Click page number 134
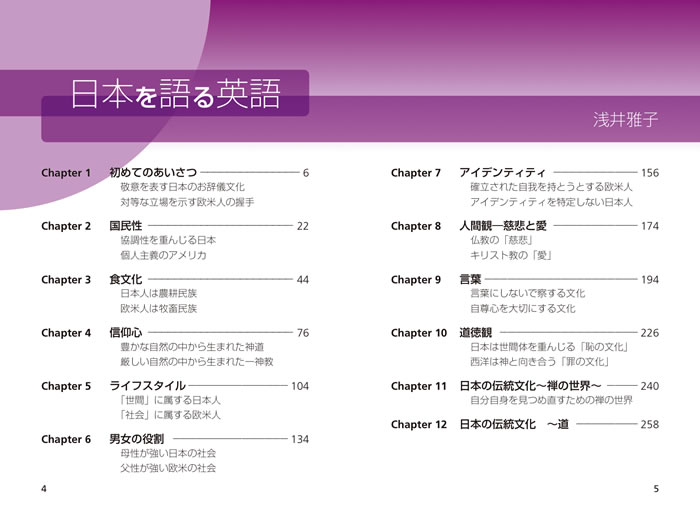This screenshot has height=514, width=700. pyautogui.click(x=300, y=439)
